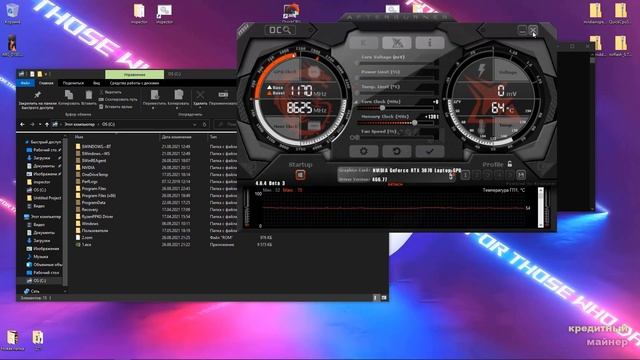Image resolution: width=640 pixels, height=360 pixels.
Task: Click the Удалить (delete) ribbon icon
Action: 200,99
